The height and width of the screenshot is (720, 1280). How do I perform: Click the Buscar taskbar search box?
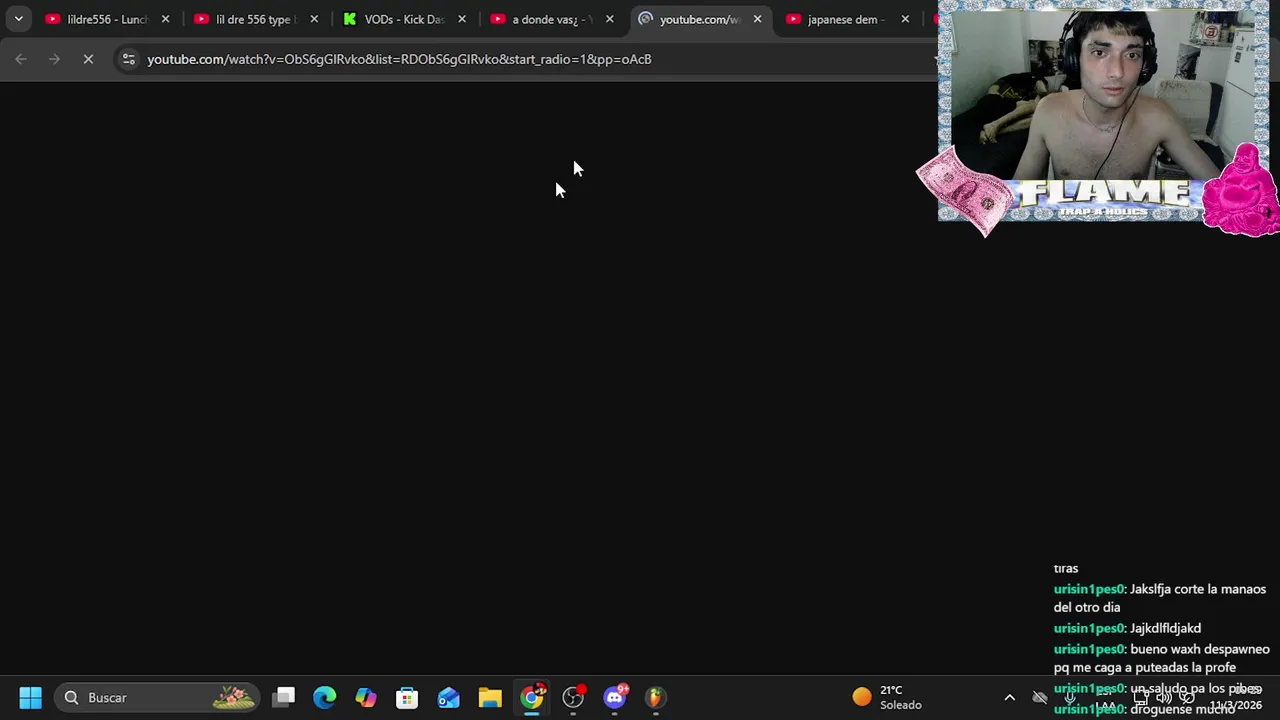point(157,697)
